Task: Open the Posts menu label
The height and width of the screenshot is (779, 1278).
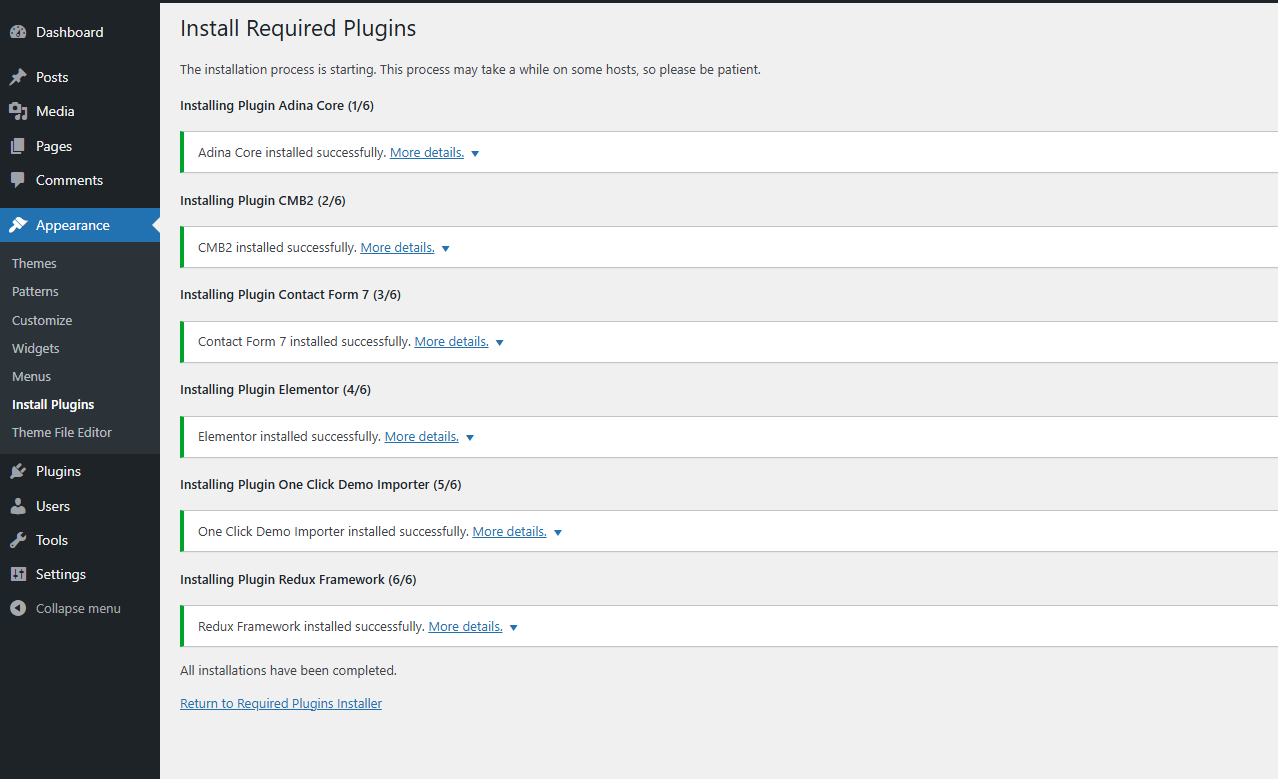Action: coord(52,77)
